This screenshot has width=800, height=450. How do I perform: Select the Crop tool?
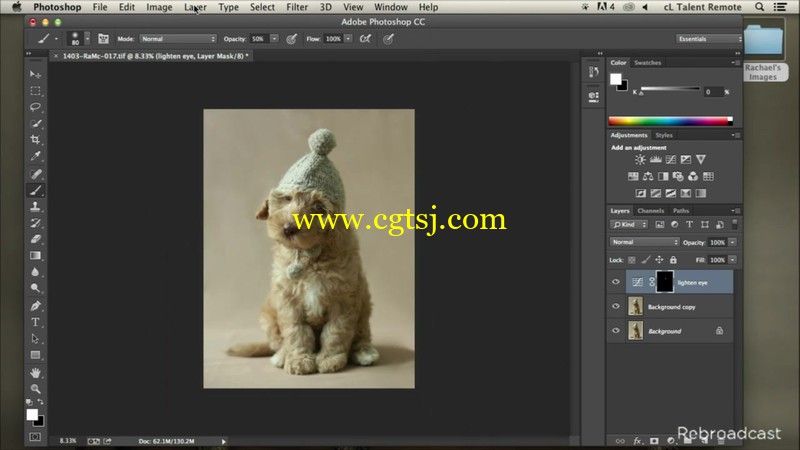(x=35, y=139)
